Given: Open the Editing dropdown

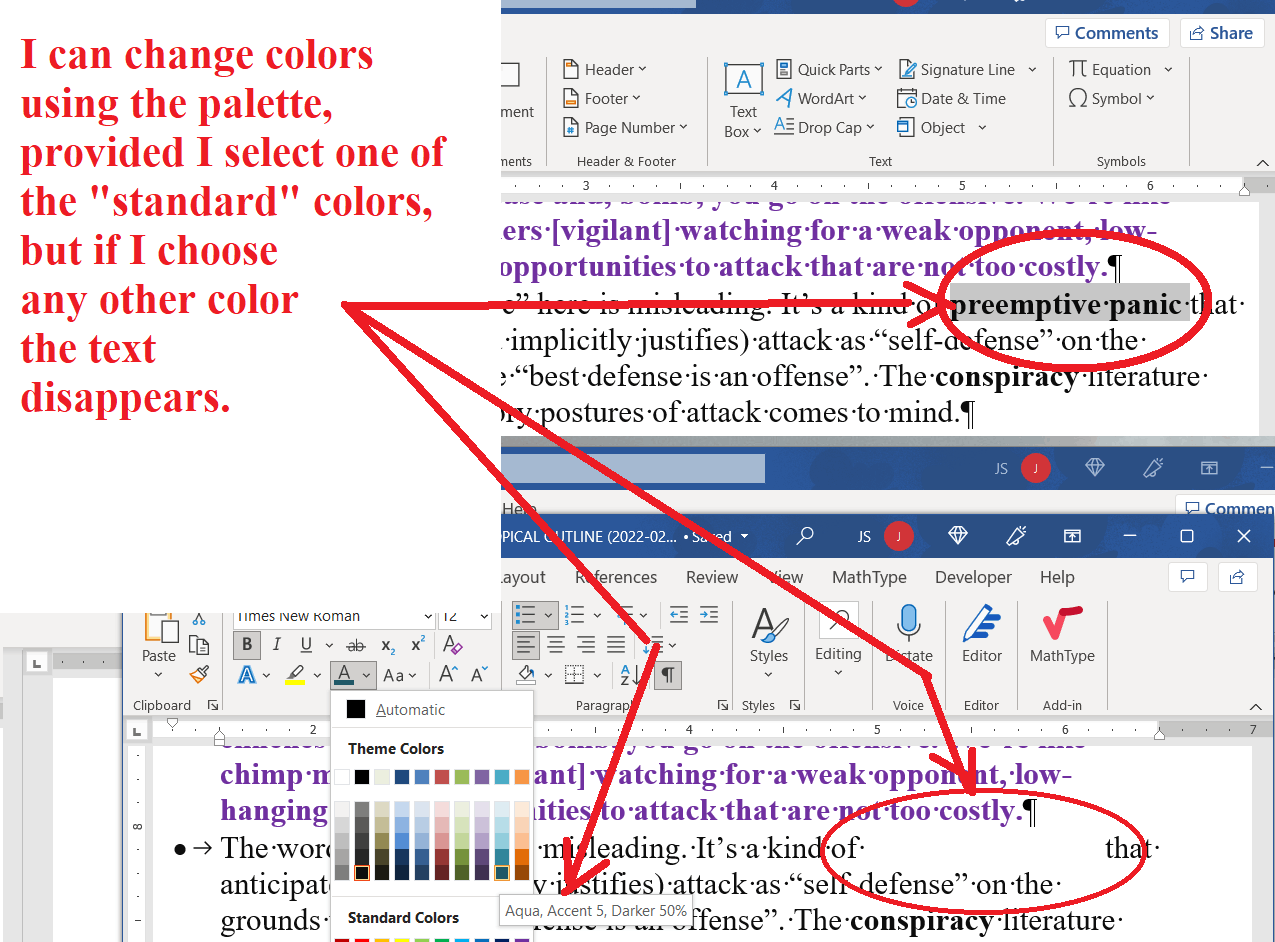Looking at the screenshot, I should (x=838, y=640).
